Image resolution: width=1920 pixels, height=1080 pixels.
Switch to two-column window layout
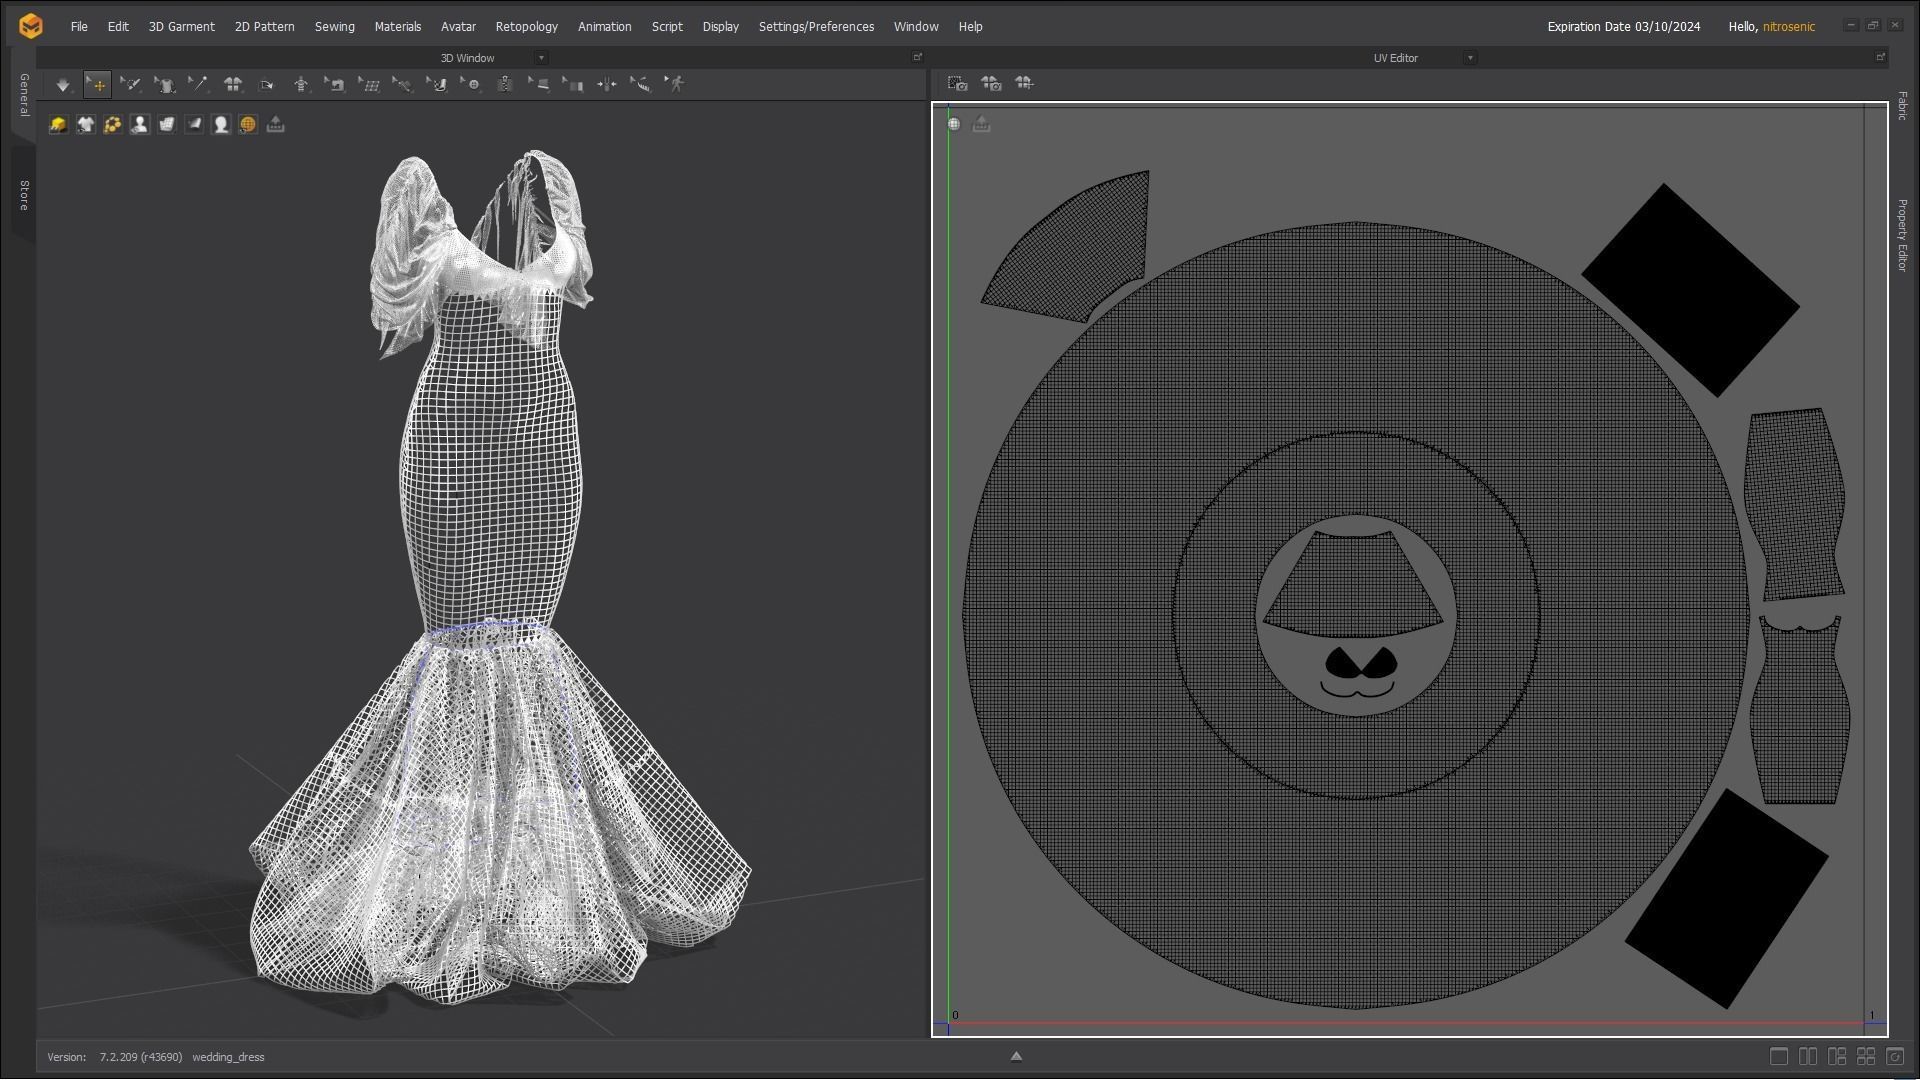(x=1808, y=1056)
